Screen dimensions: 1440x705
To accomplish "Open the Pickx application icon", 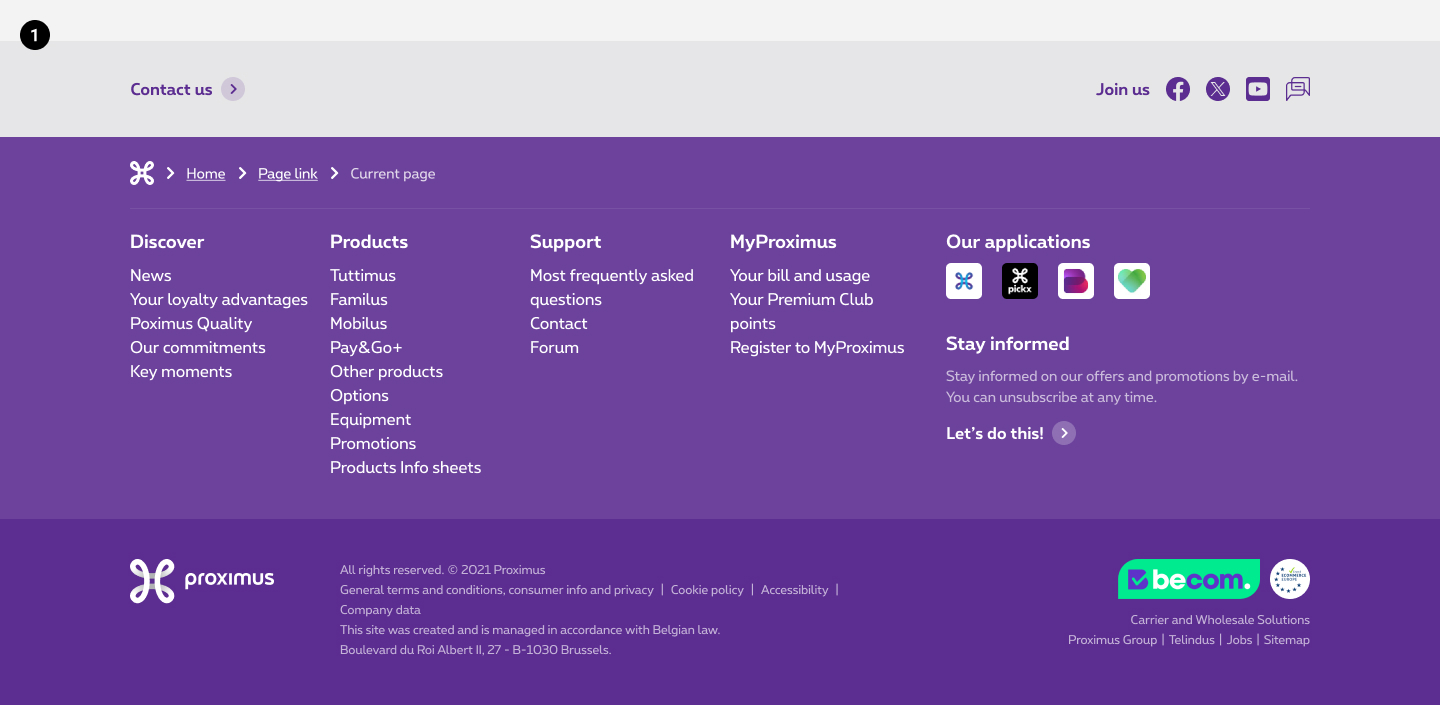I will (1020, 281).
